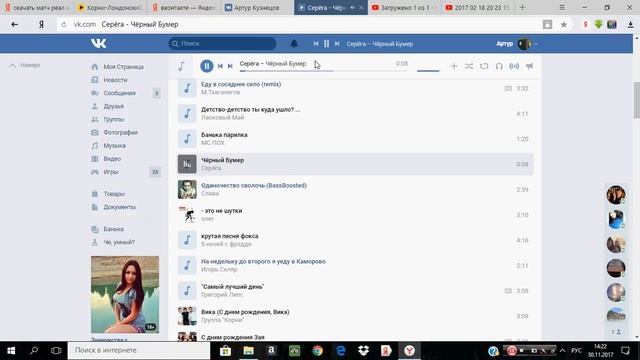Viewport: 640px width, 360px height.
Task: Switch to the Корни-Лондонский browser tab
Action: coord(110,7)
